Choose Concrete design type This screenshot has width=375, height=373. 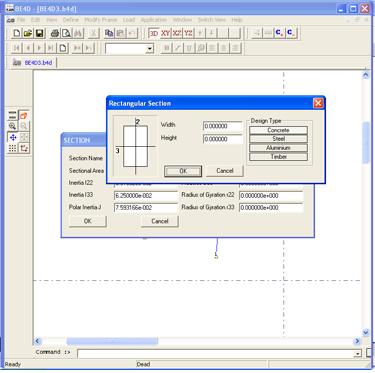278,130
